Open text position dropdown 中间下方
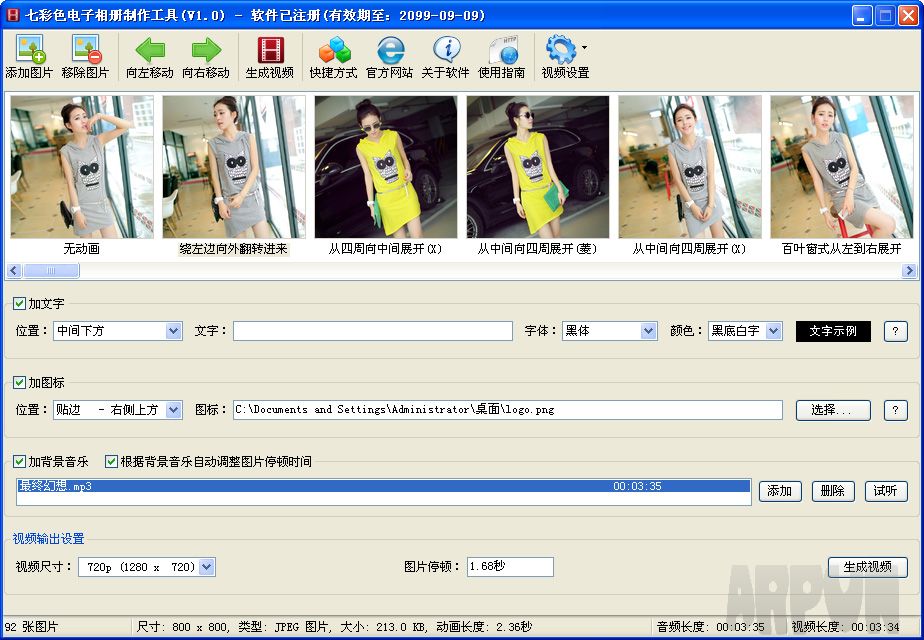The height and width of the screenshot is (640, 924). (118, 331)
